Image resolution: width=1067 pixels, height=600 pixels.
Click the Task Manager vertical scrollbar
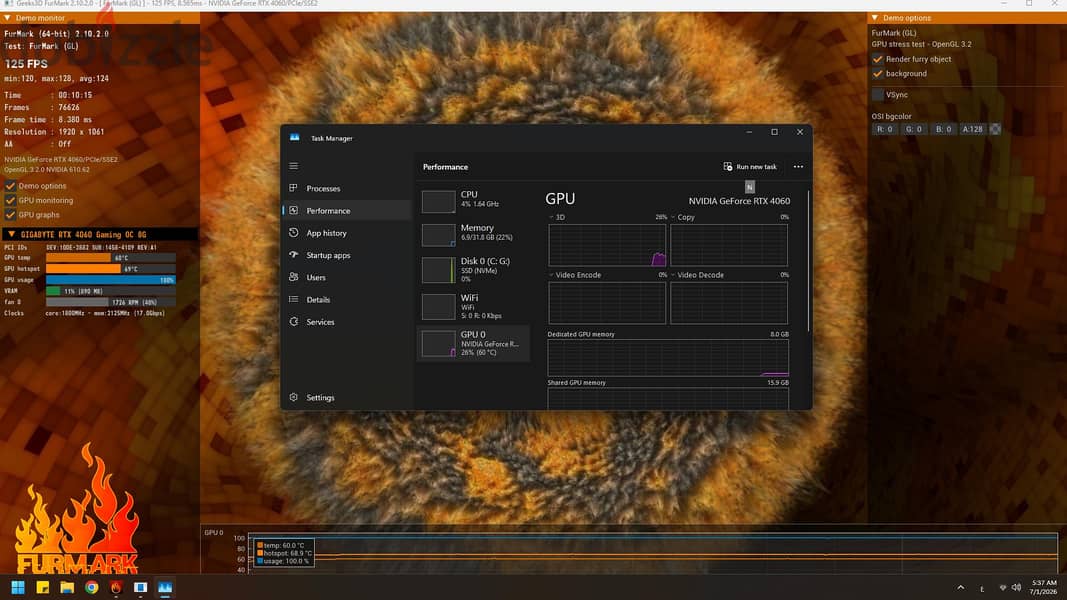808,262
